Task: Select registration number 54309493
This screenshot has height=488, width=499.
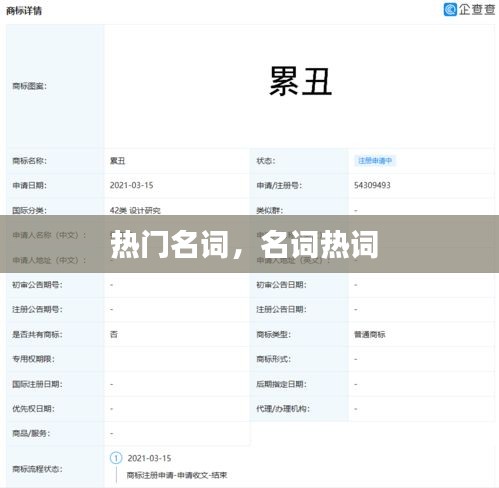Action: coord(372,185)
